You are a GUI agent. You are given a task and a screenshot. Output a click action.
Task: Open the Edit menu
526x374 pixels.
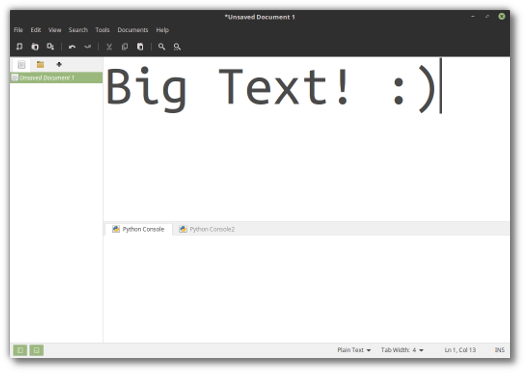point(36,30)
